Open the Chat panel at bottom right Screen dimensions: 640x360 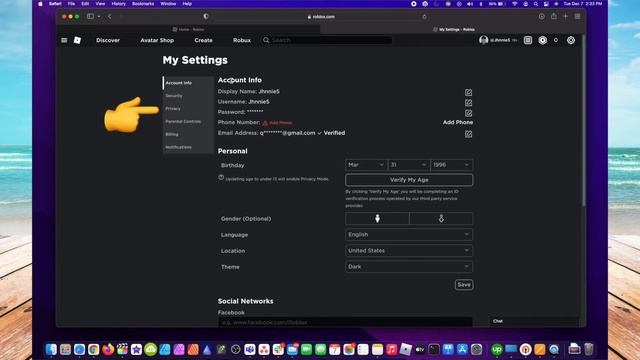534,321
